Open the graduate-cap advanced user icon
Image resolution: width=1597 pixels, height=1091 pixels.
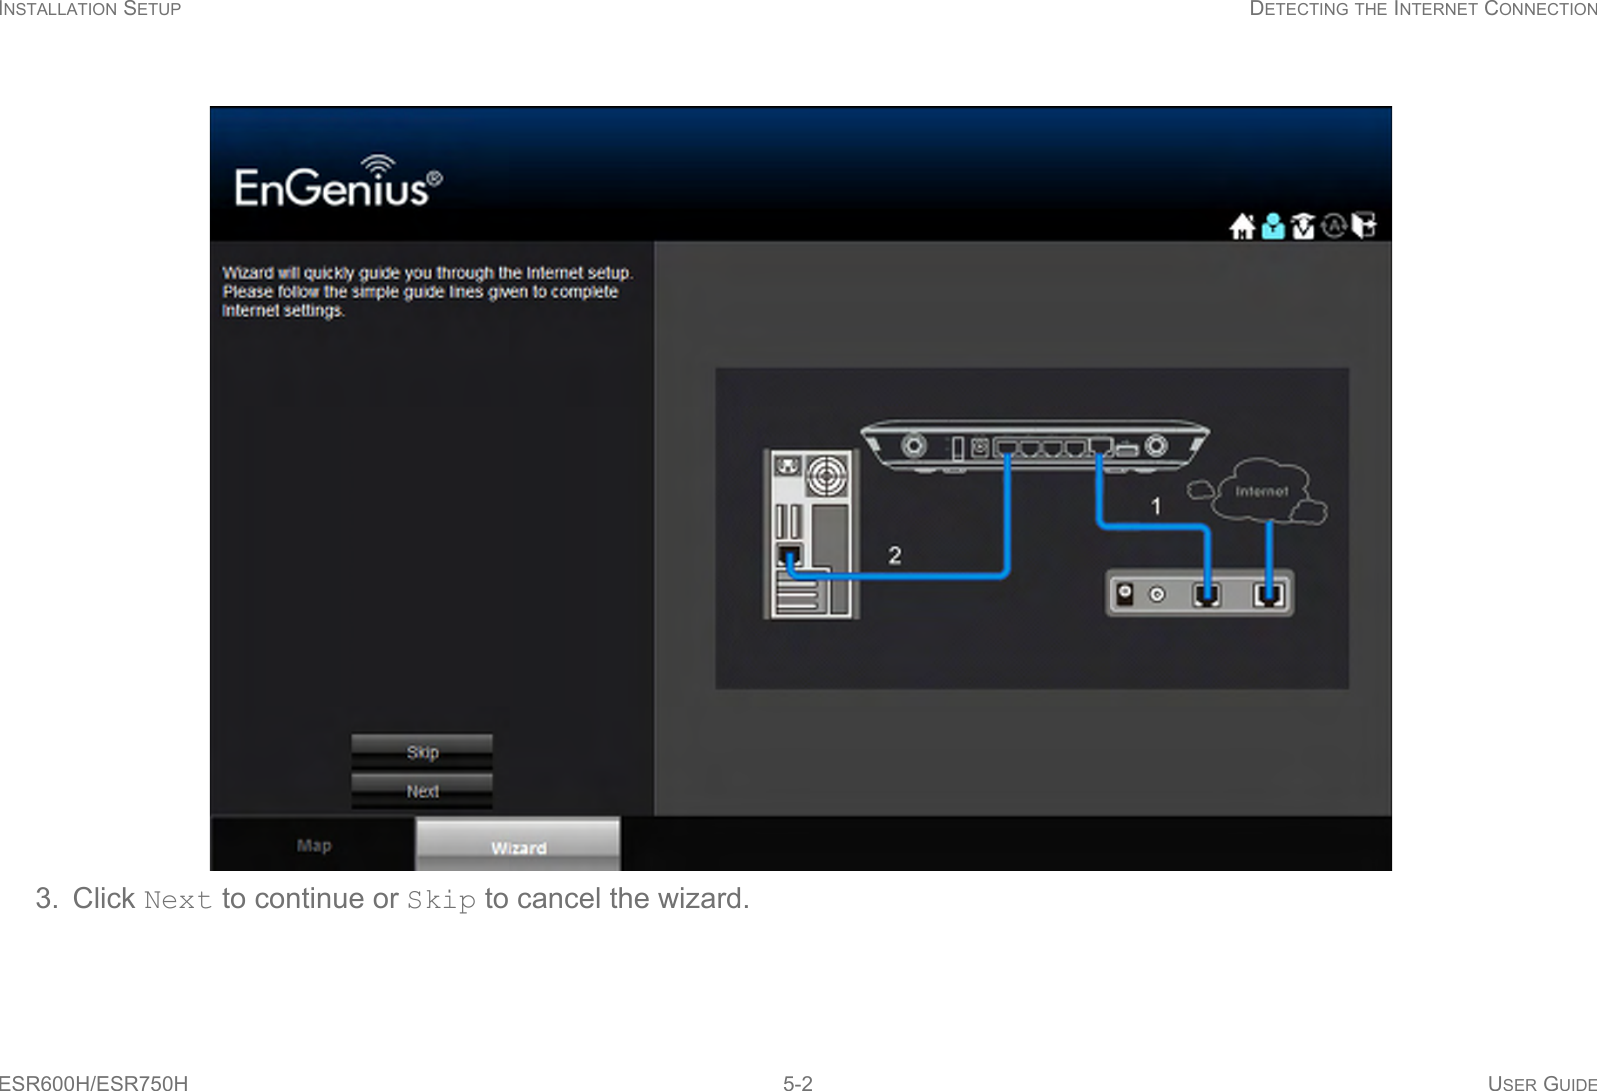tap(1303, 227)
